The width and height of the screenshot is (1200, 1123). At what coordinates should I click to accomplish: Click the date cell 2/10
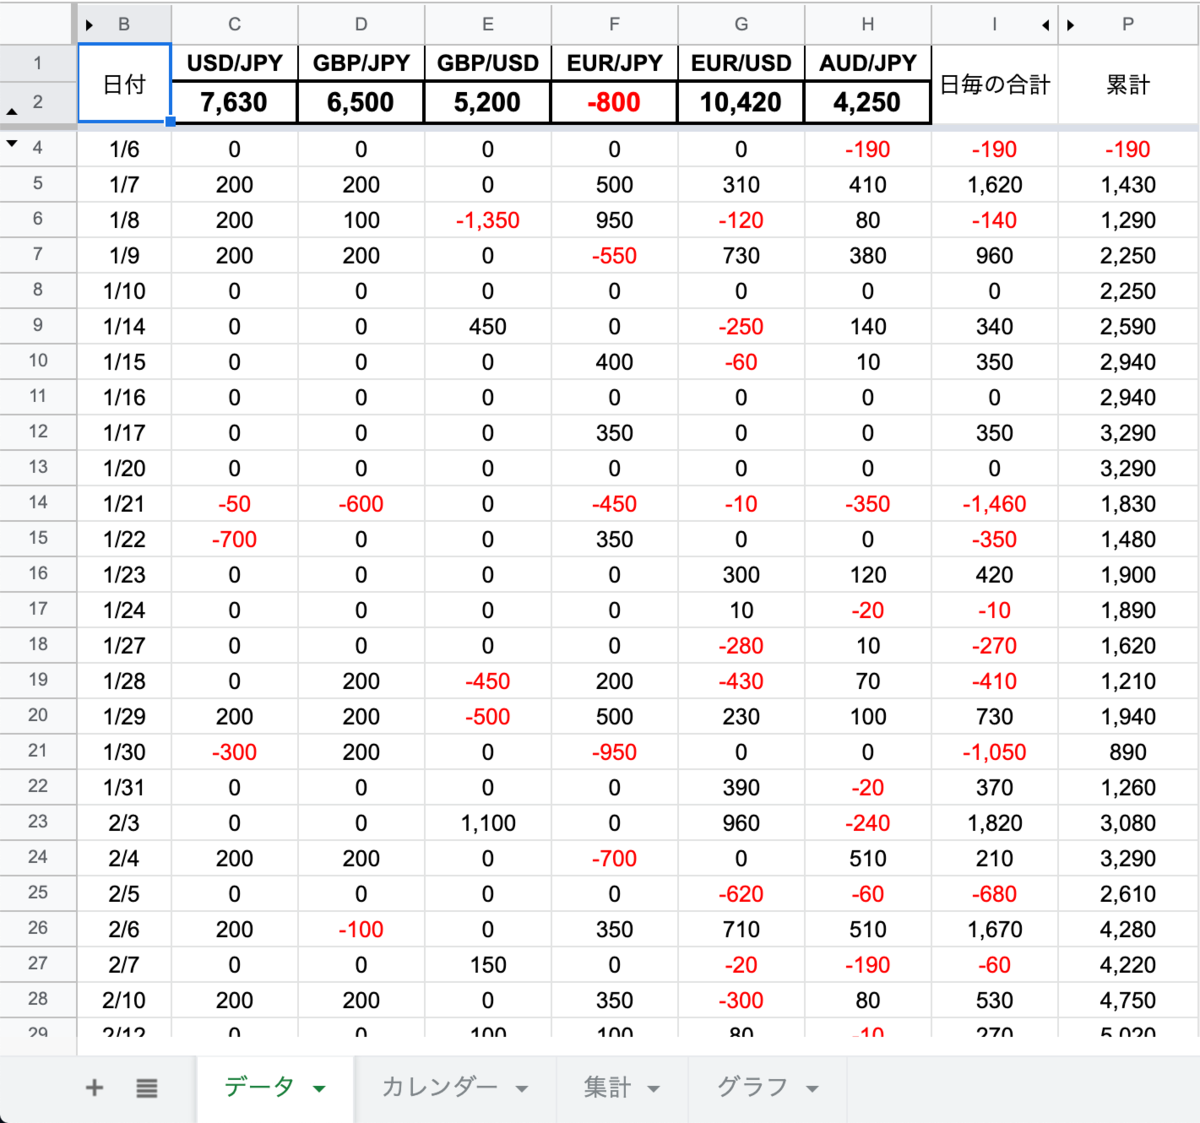(x=124, y=1000)
